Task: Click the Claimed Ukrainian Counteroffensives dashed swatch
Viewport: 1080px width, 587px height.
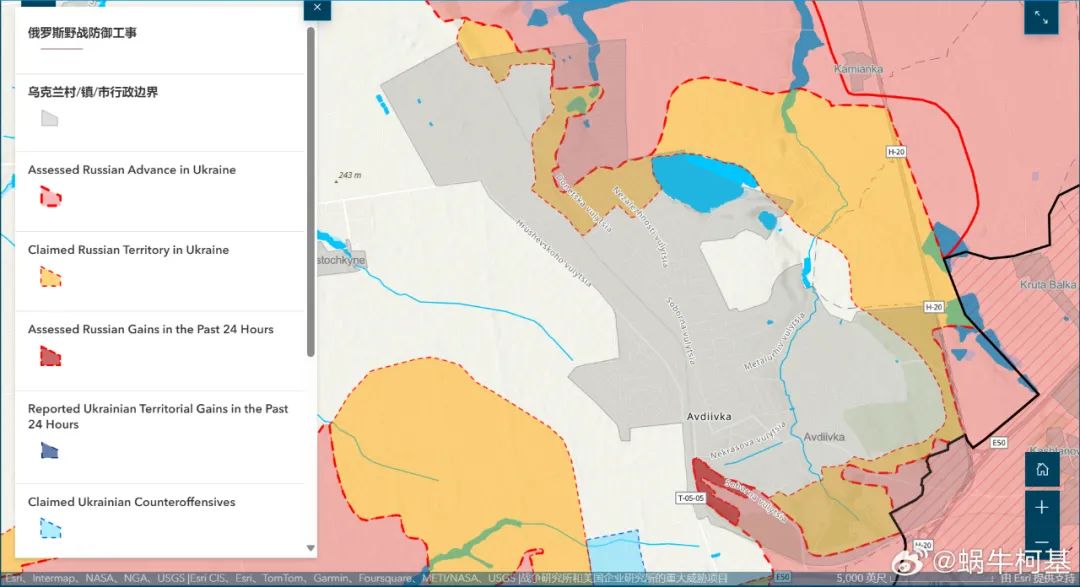Action: pyautogui.click(x=51, y=528)
